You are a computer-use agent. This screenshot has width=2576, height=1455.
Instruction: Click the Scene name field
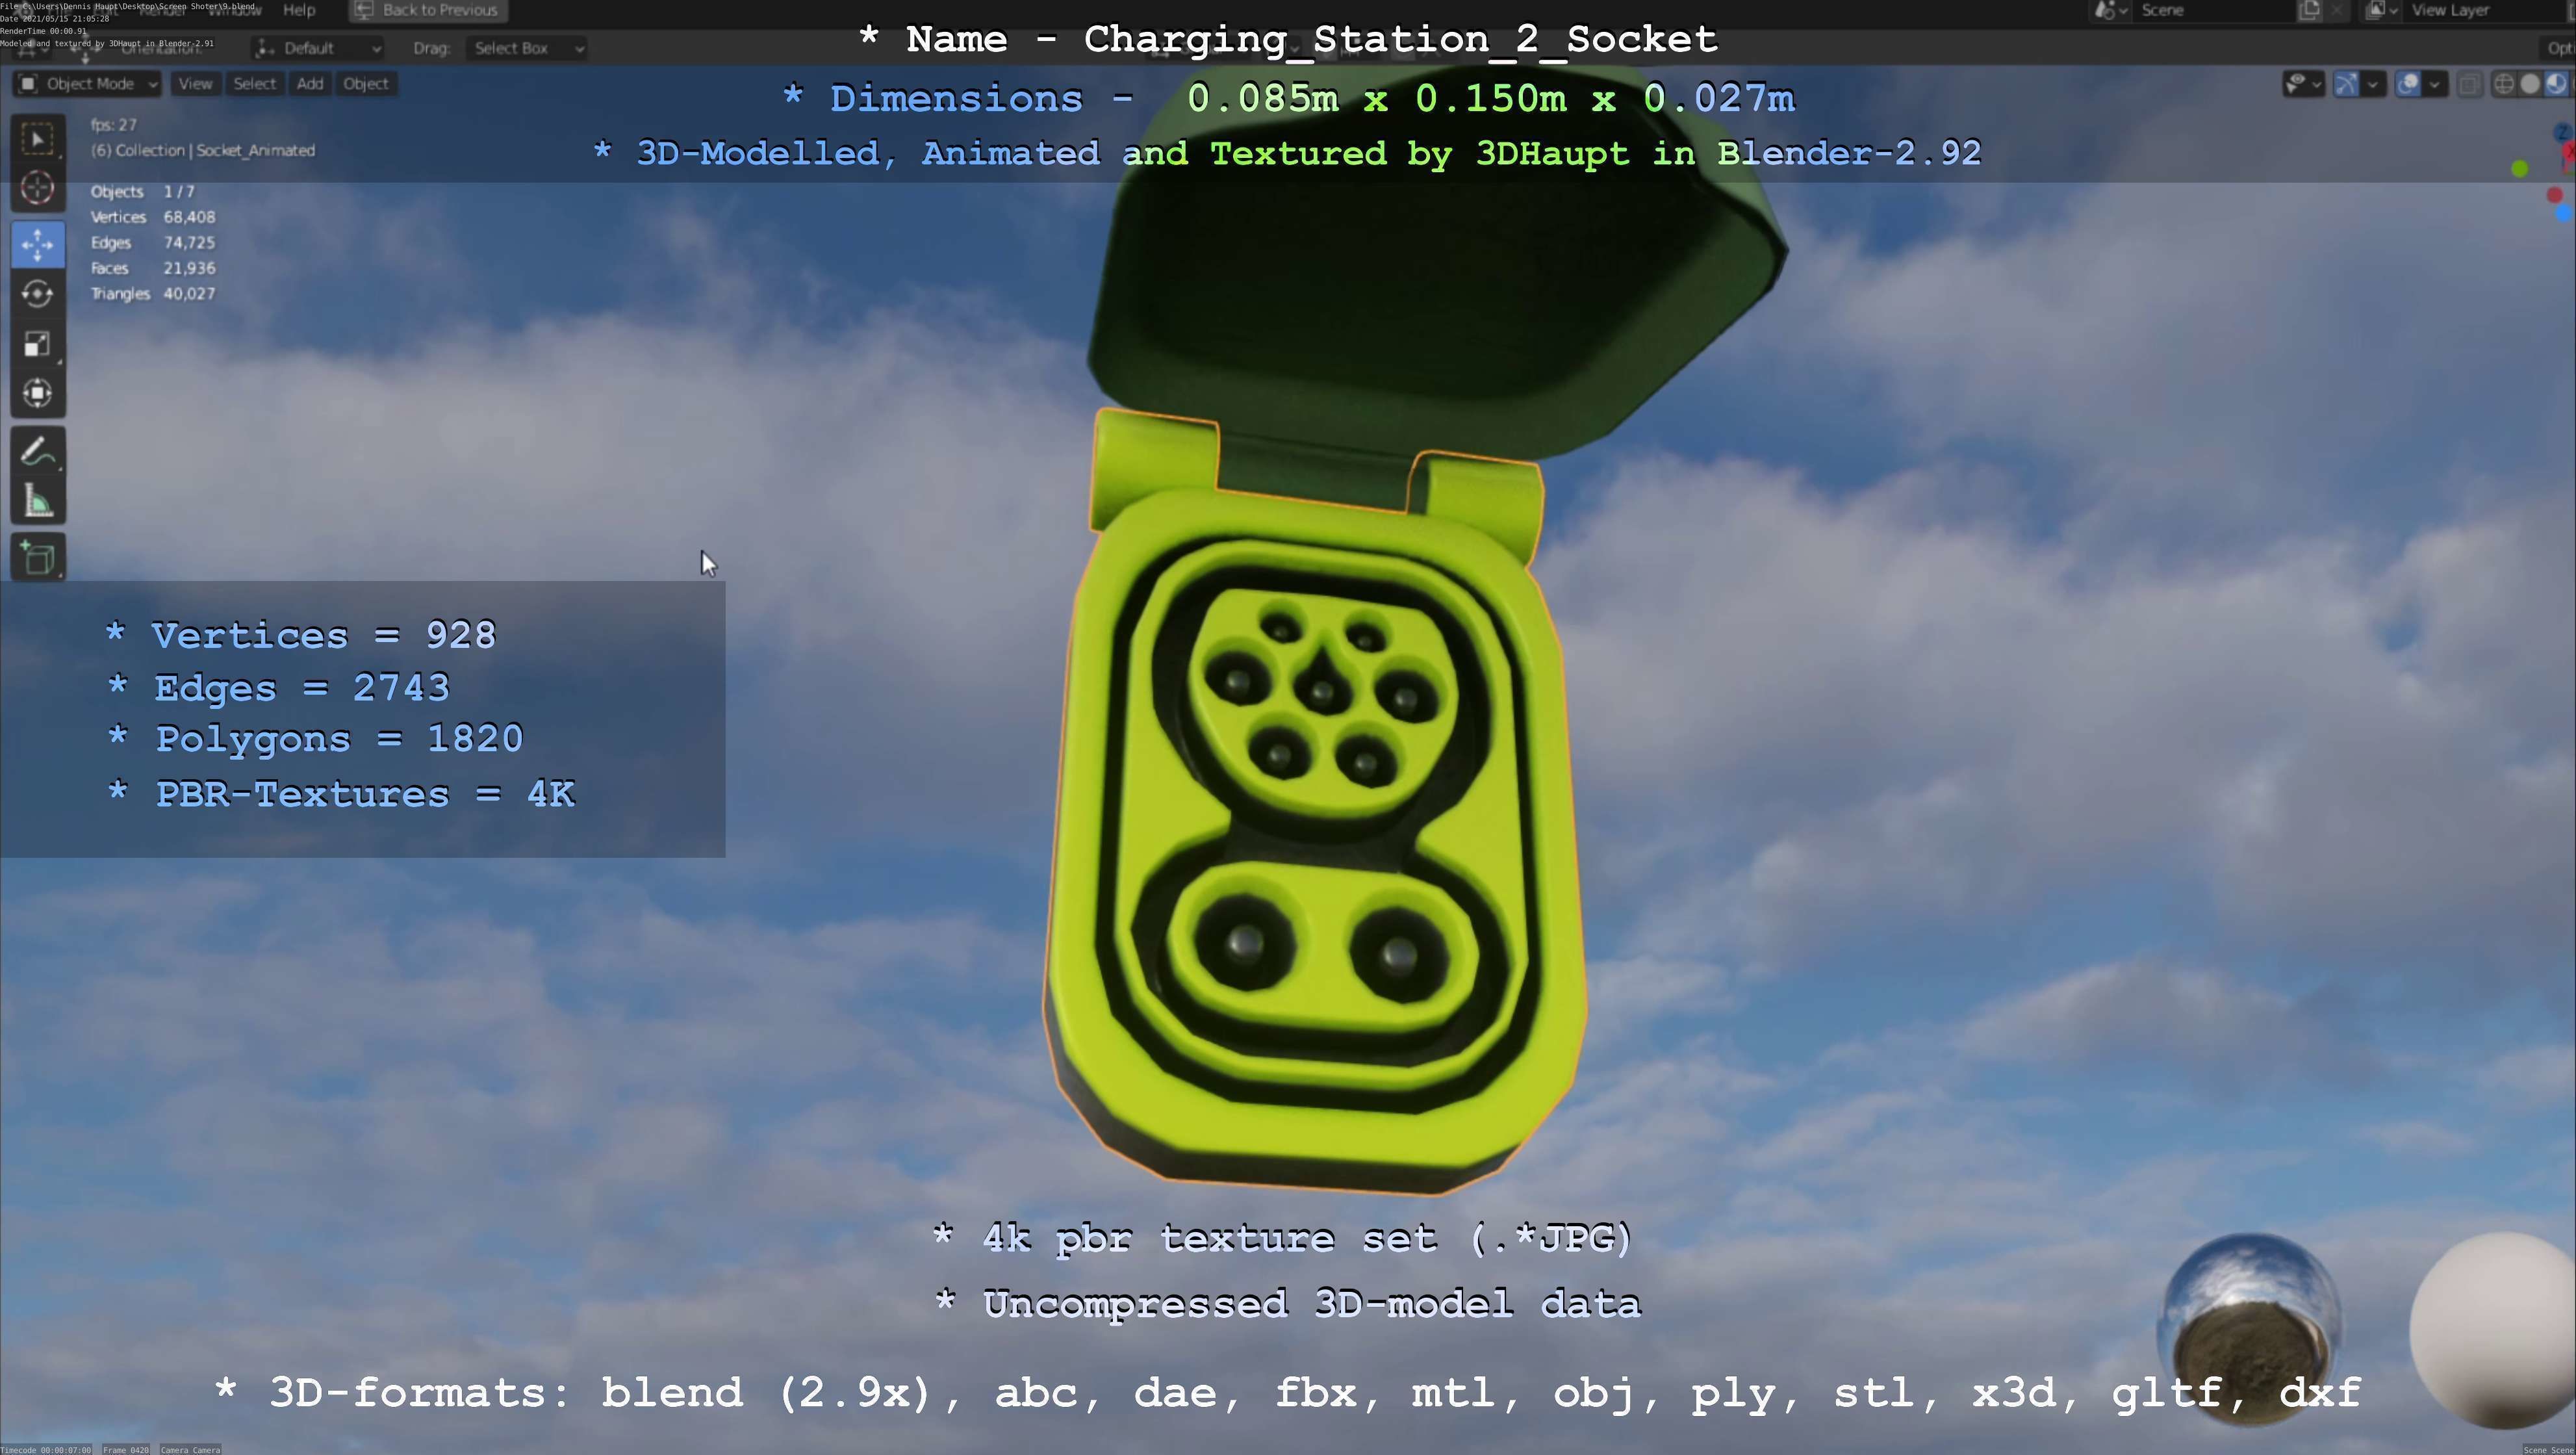2214,10
